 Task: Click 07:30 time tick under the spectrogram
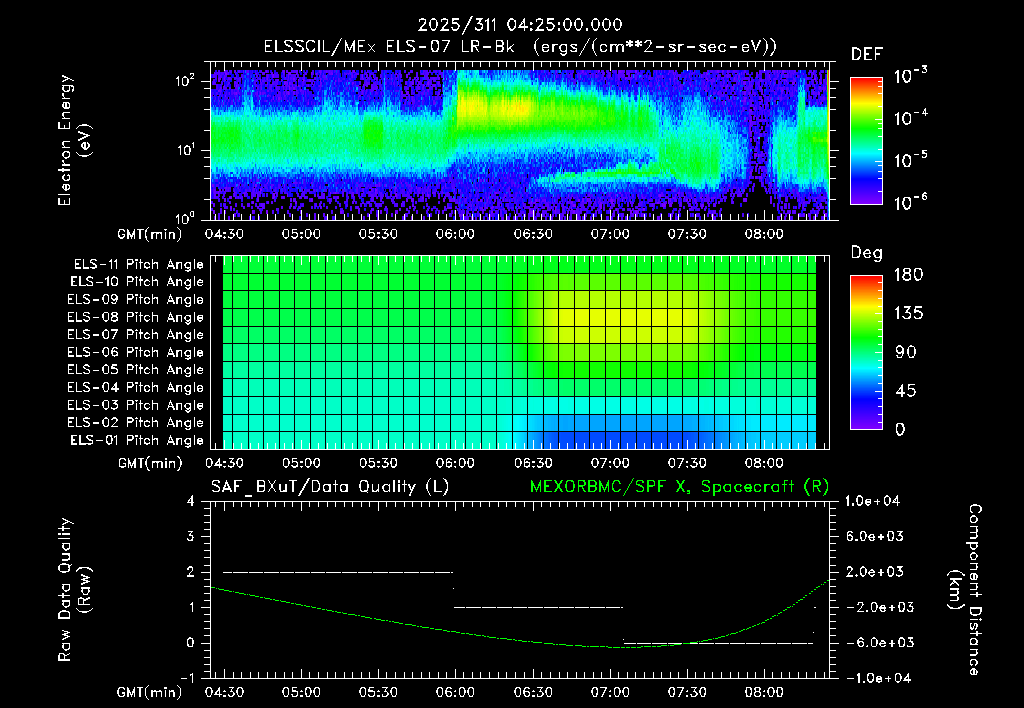tap(687, 234)
